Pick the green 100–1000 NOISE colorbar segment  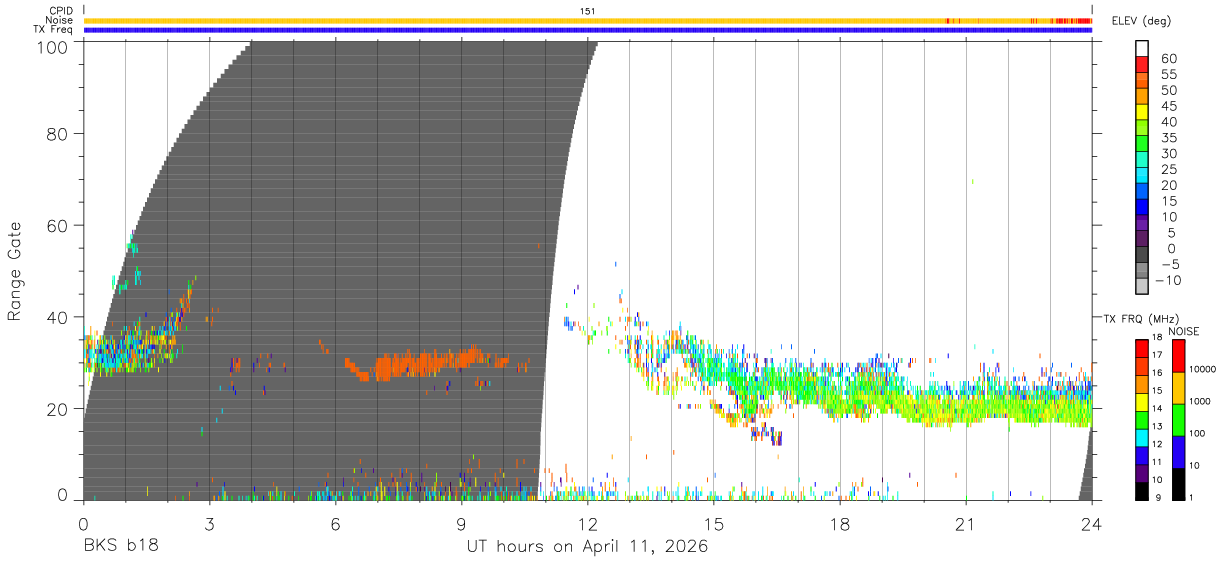(x=1177, y=420)
